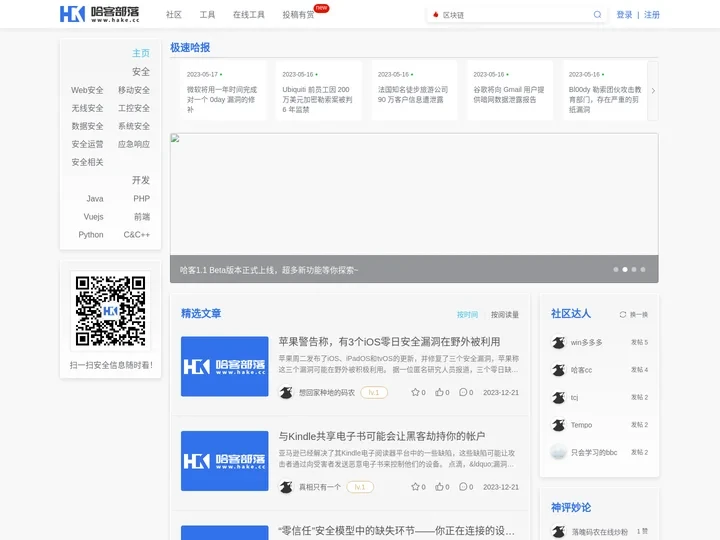Viewport: 720px width, 540px height.
Task: Open PHP development category
Action: [141, 198]
